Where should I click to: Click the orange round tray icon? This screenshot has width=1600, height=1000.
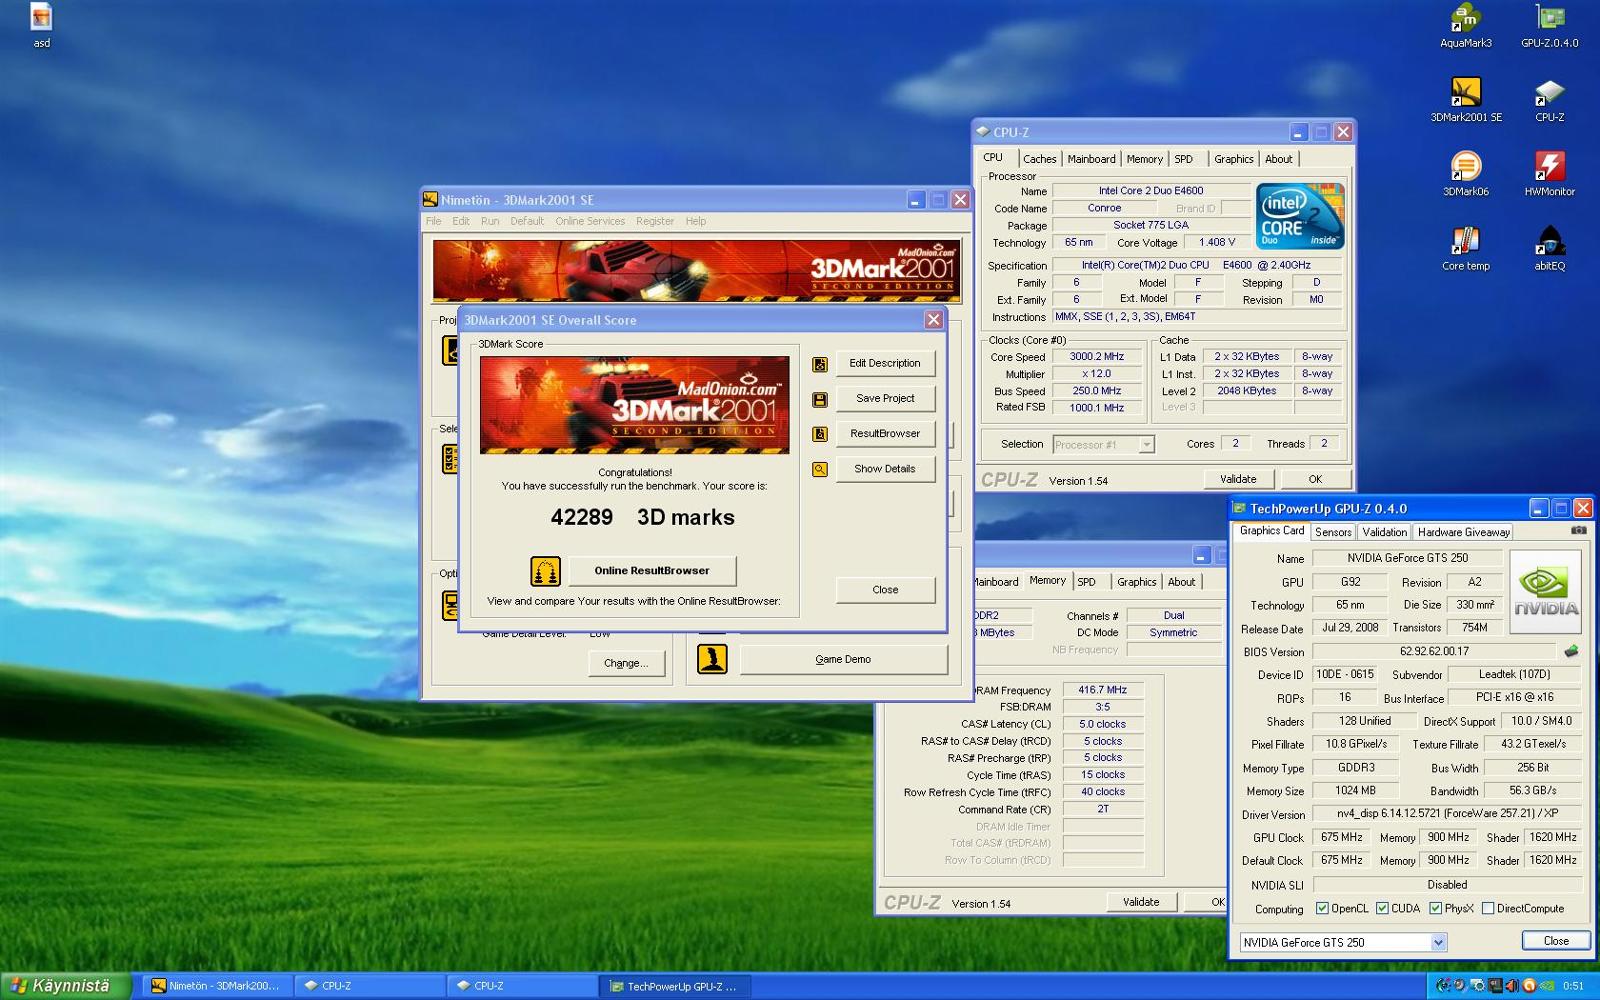coord(1529,985)
